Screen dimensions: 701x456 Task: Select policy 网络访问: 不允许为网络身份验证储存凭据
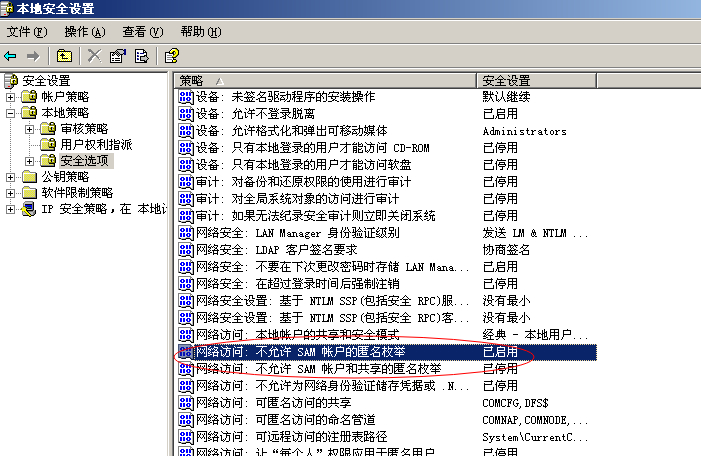(333, 385)
